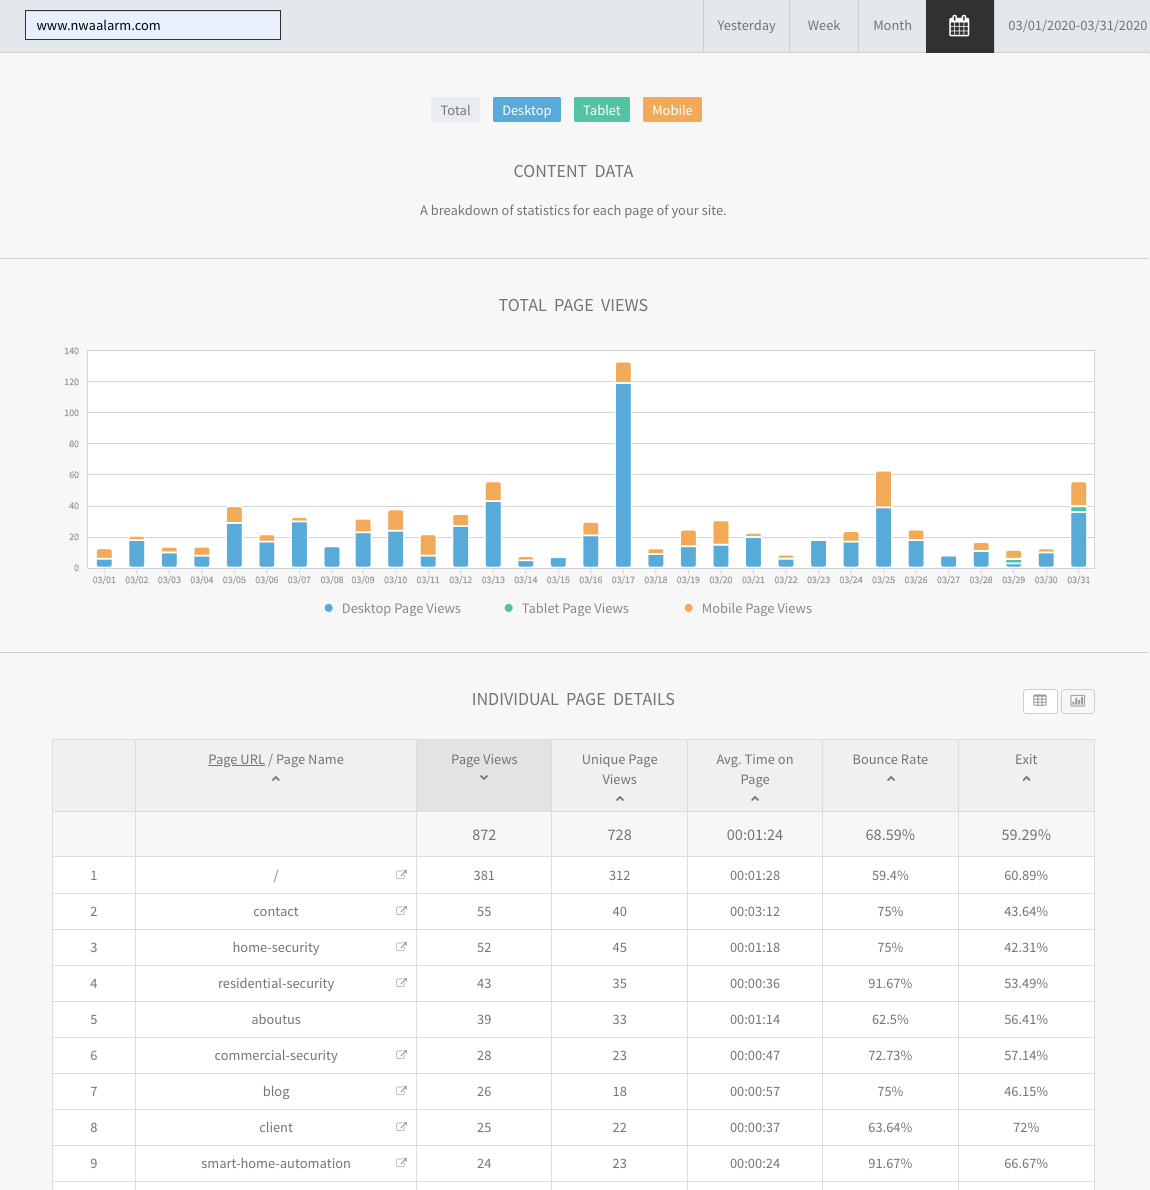Select the Month date range tab
The image size is (1150, 1190).
(892, 26)
